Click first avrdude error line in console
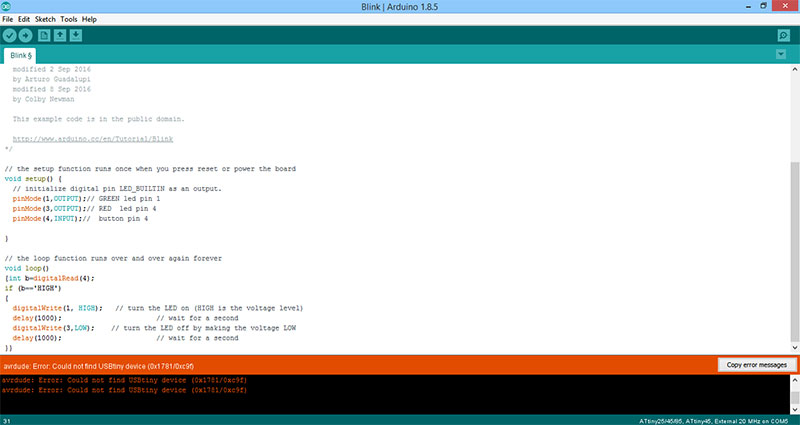The image size is (800, 425). (124, 380)
